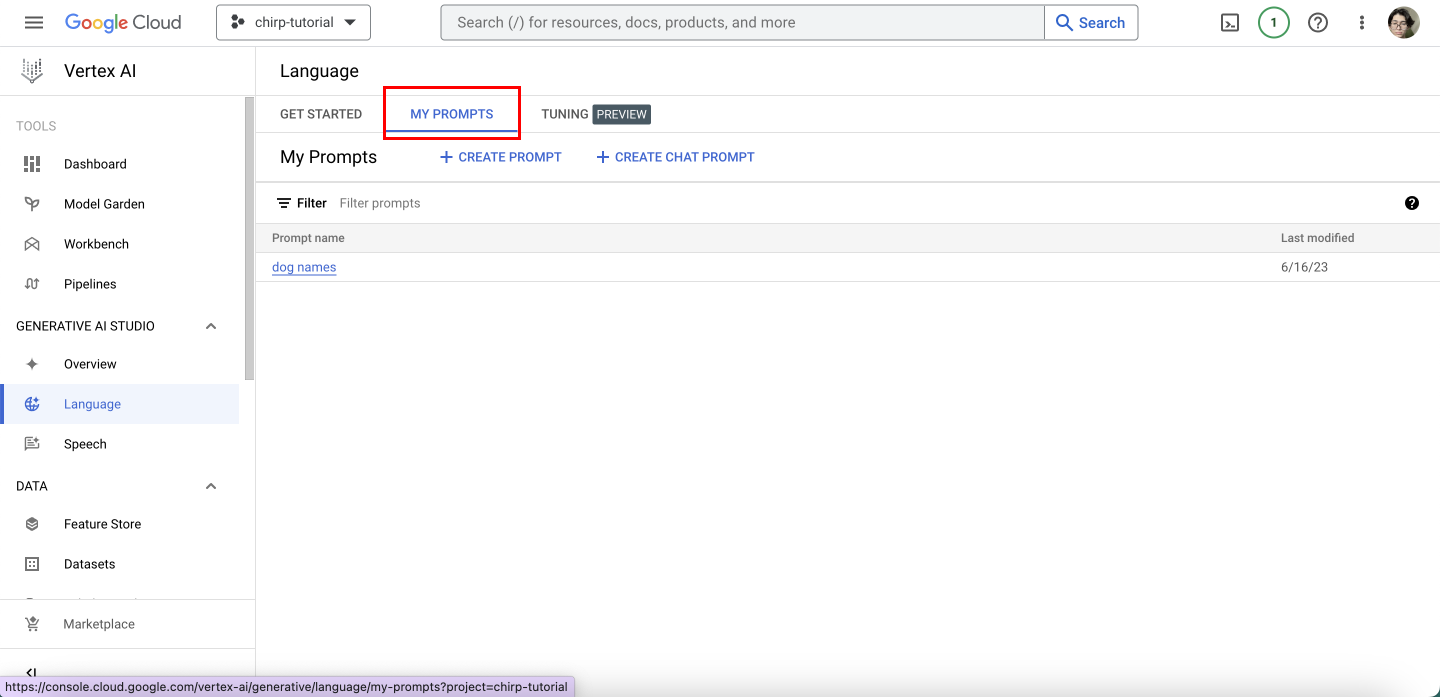Click the user account avatar
Image resolution: width=1440 pixels, height=697 pixels.
tap(1404, 23)
